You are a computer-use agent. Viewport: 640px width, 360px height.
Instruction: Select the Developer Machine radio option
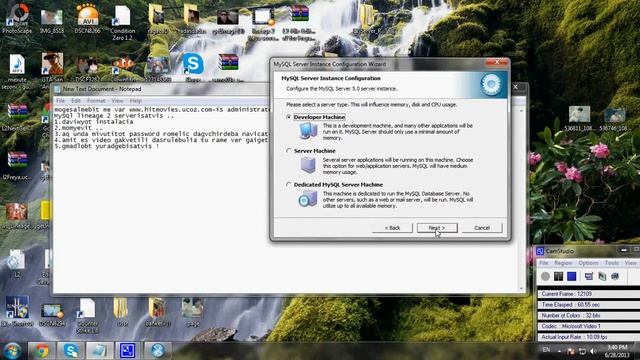pos(289,117)
